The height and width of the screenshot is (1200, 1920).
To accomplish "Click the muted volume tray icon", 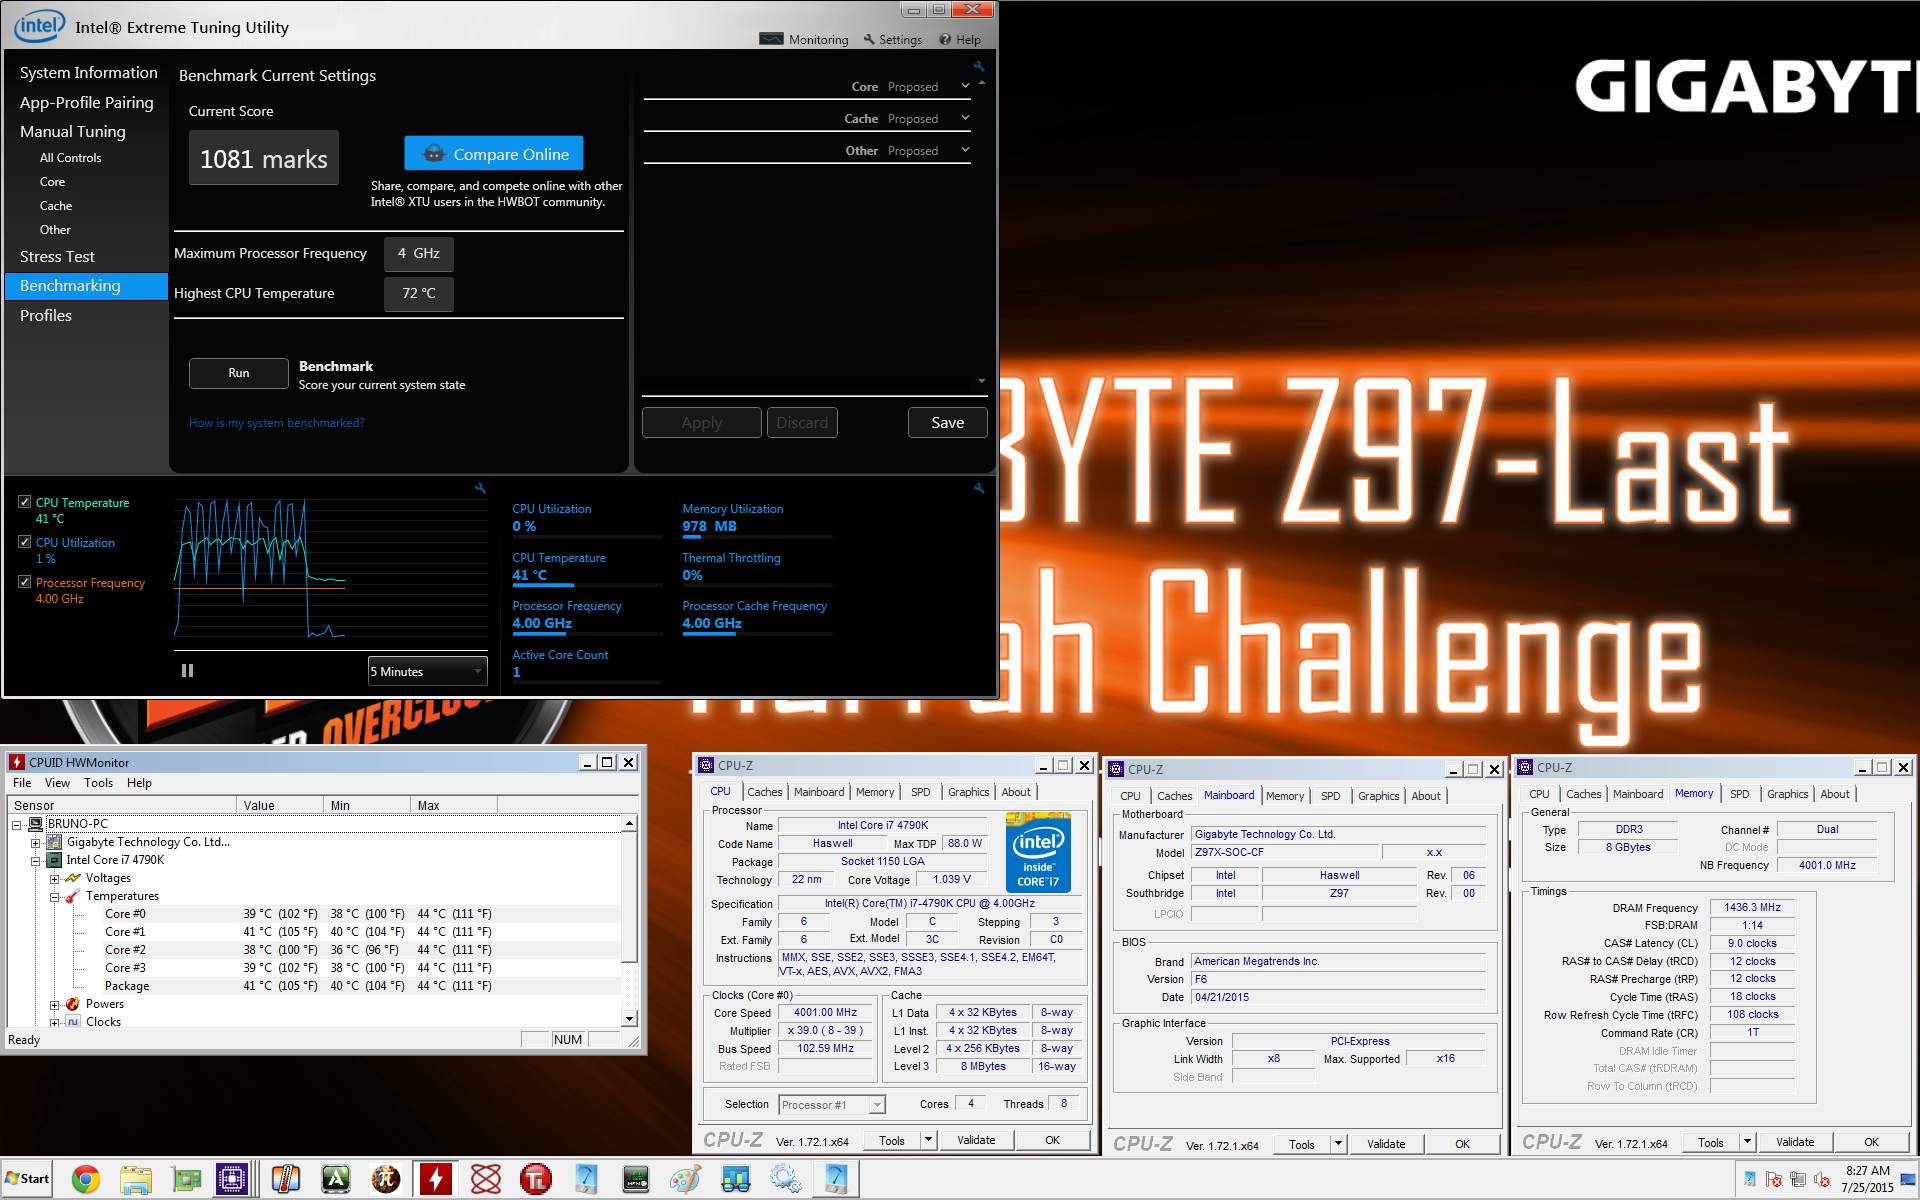I will (1822, 1180).
